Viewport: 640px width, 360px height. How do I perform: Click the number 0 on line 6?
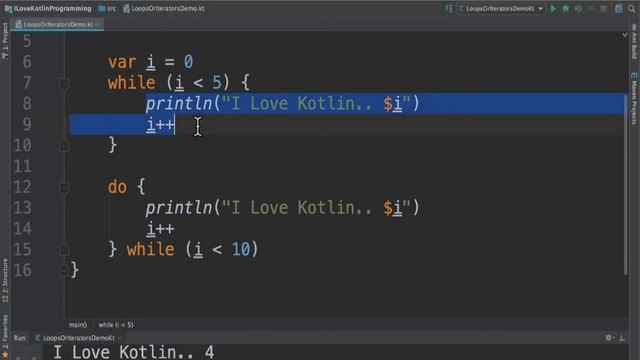click(x=188, y=62)
